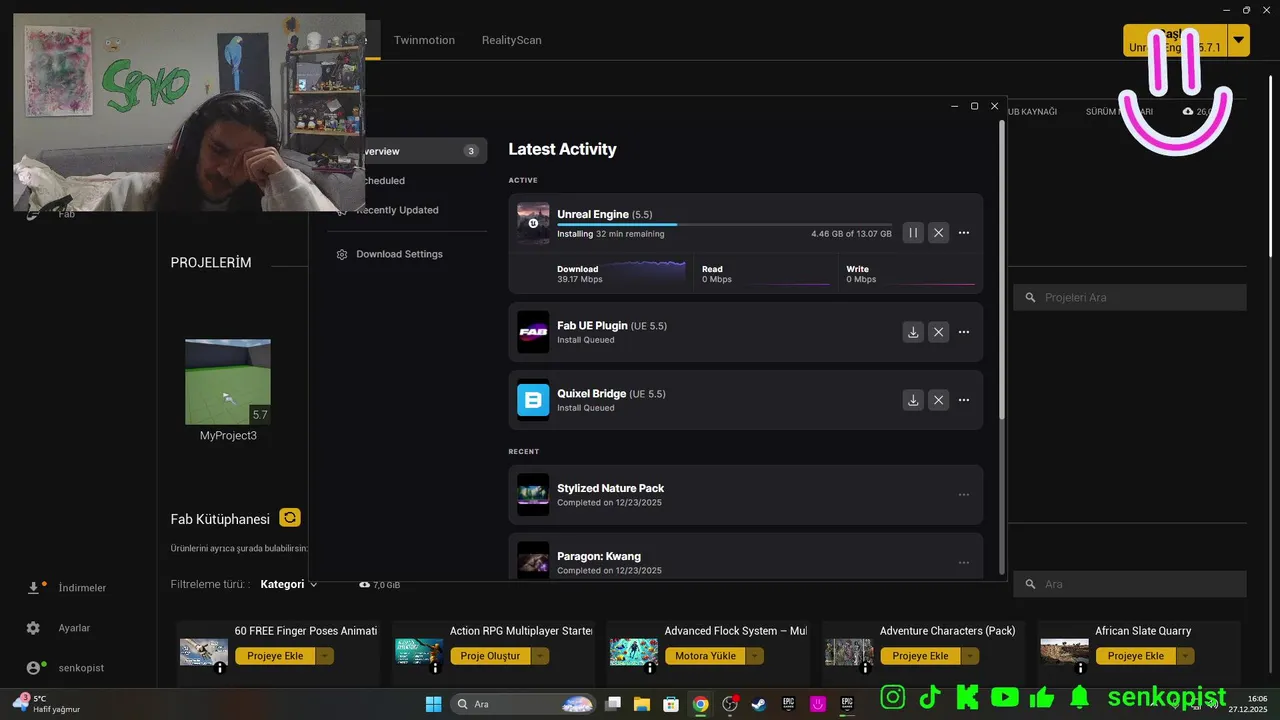
Task: Show info for Advanced Flock System asset
Action: click(x=650, y=668)
